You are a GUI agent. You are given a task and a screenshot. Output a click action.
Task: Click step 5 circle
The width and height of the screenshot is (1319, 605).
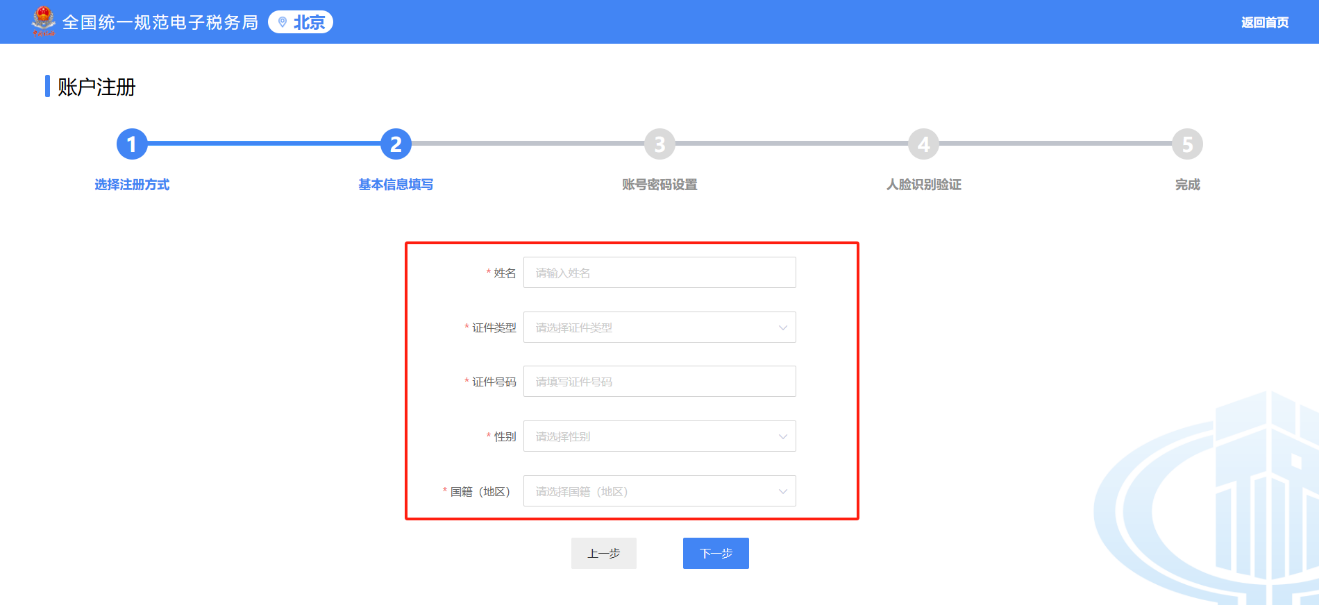(x=1187, y=145)
